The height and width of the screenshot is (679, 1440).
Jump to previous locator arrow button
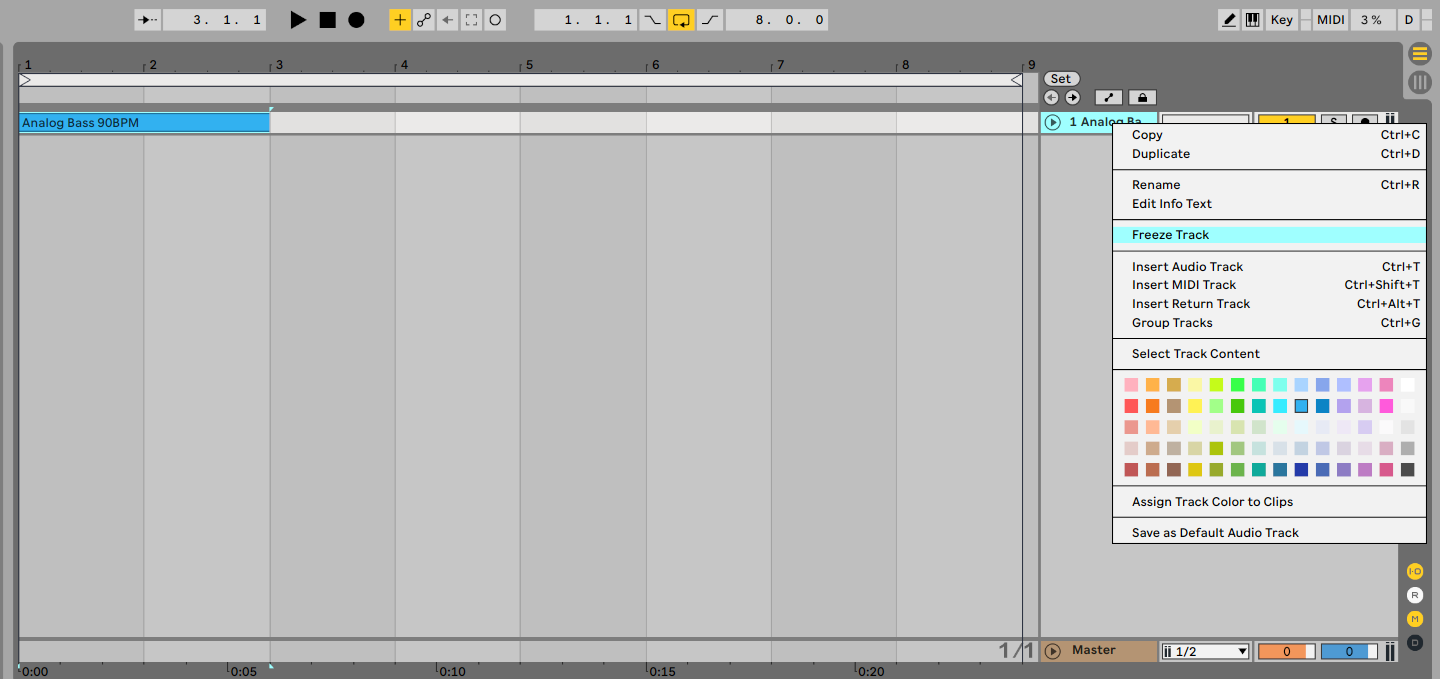point(1051,97)
